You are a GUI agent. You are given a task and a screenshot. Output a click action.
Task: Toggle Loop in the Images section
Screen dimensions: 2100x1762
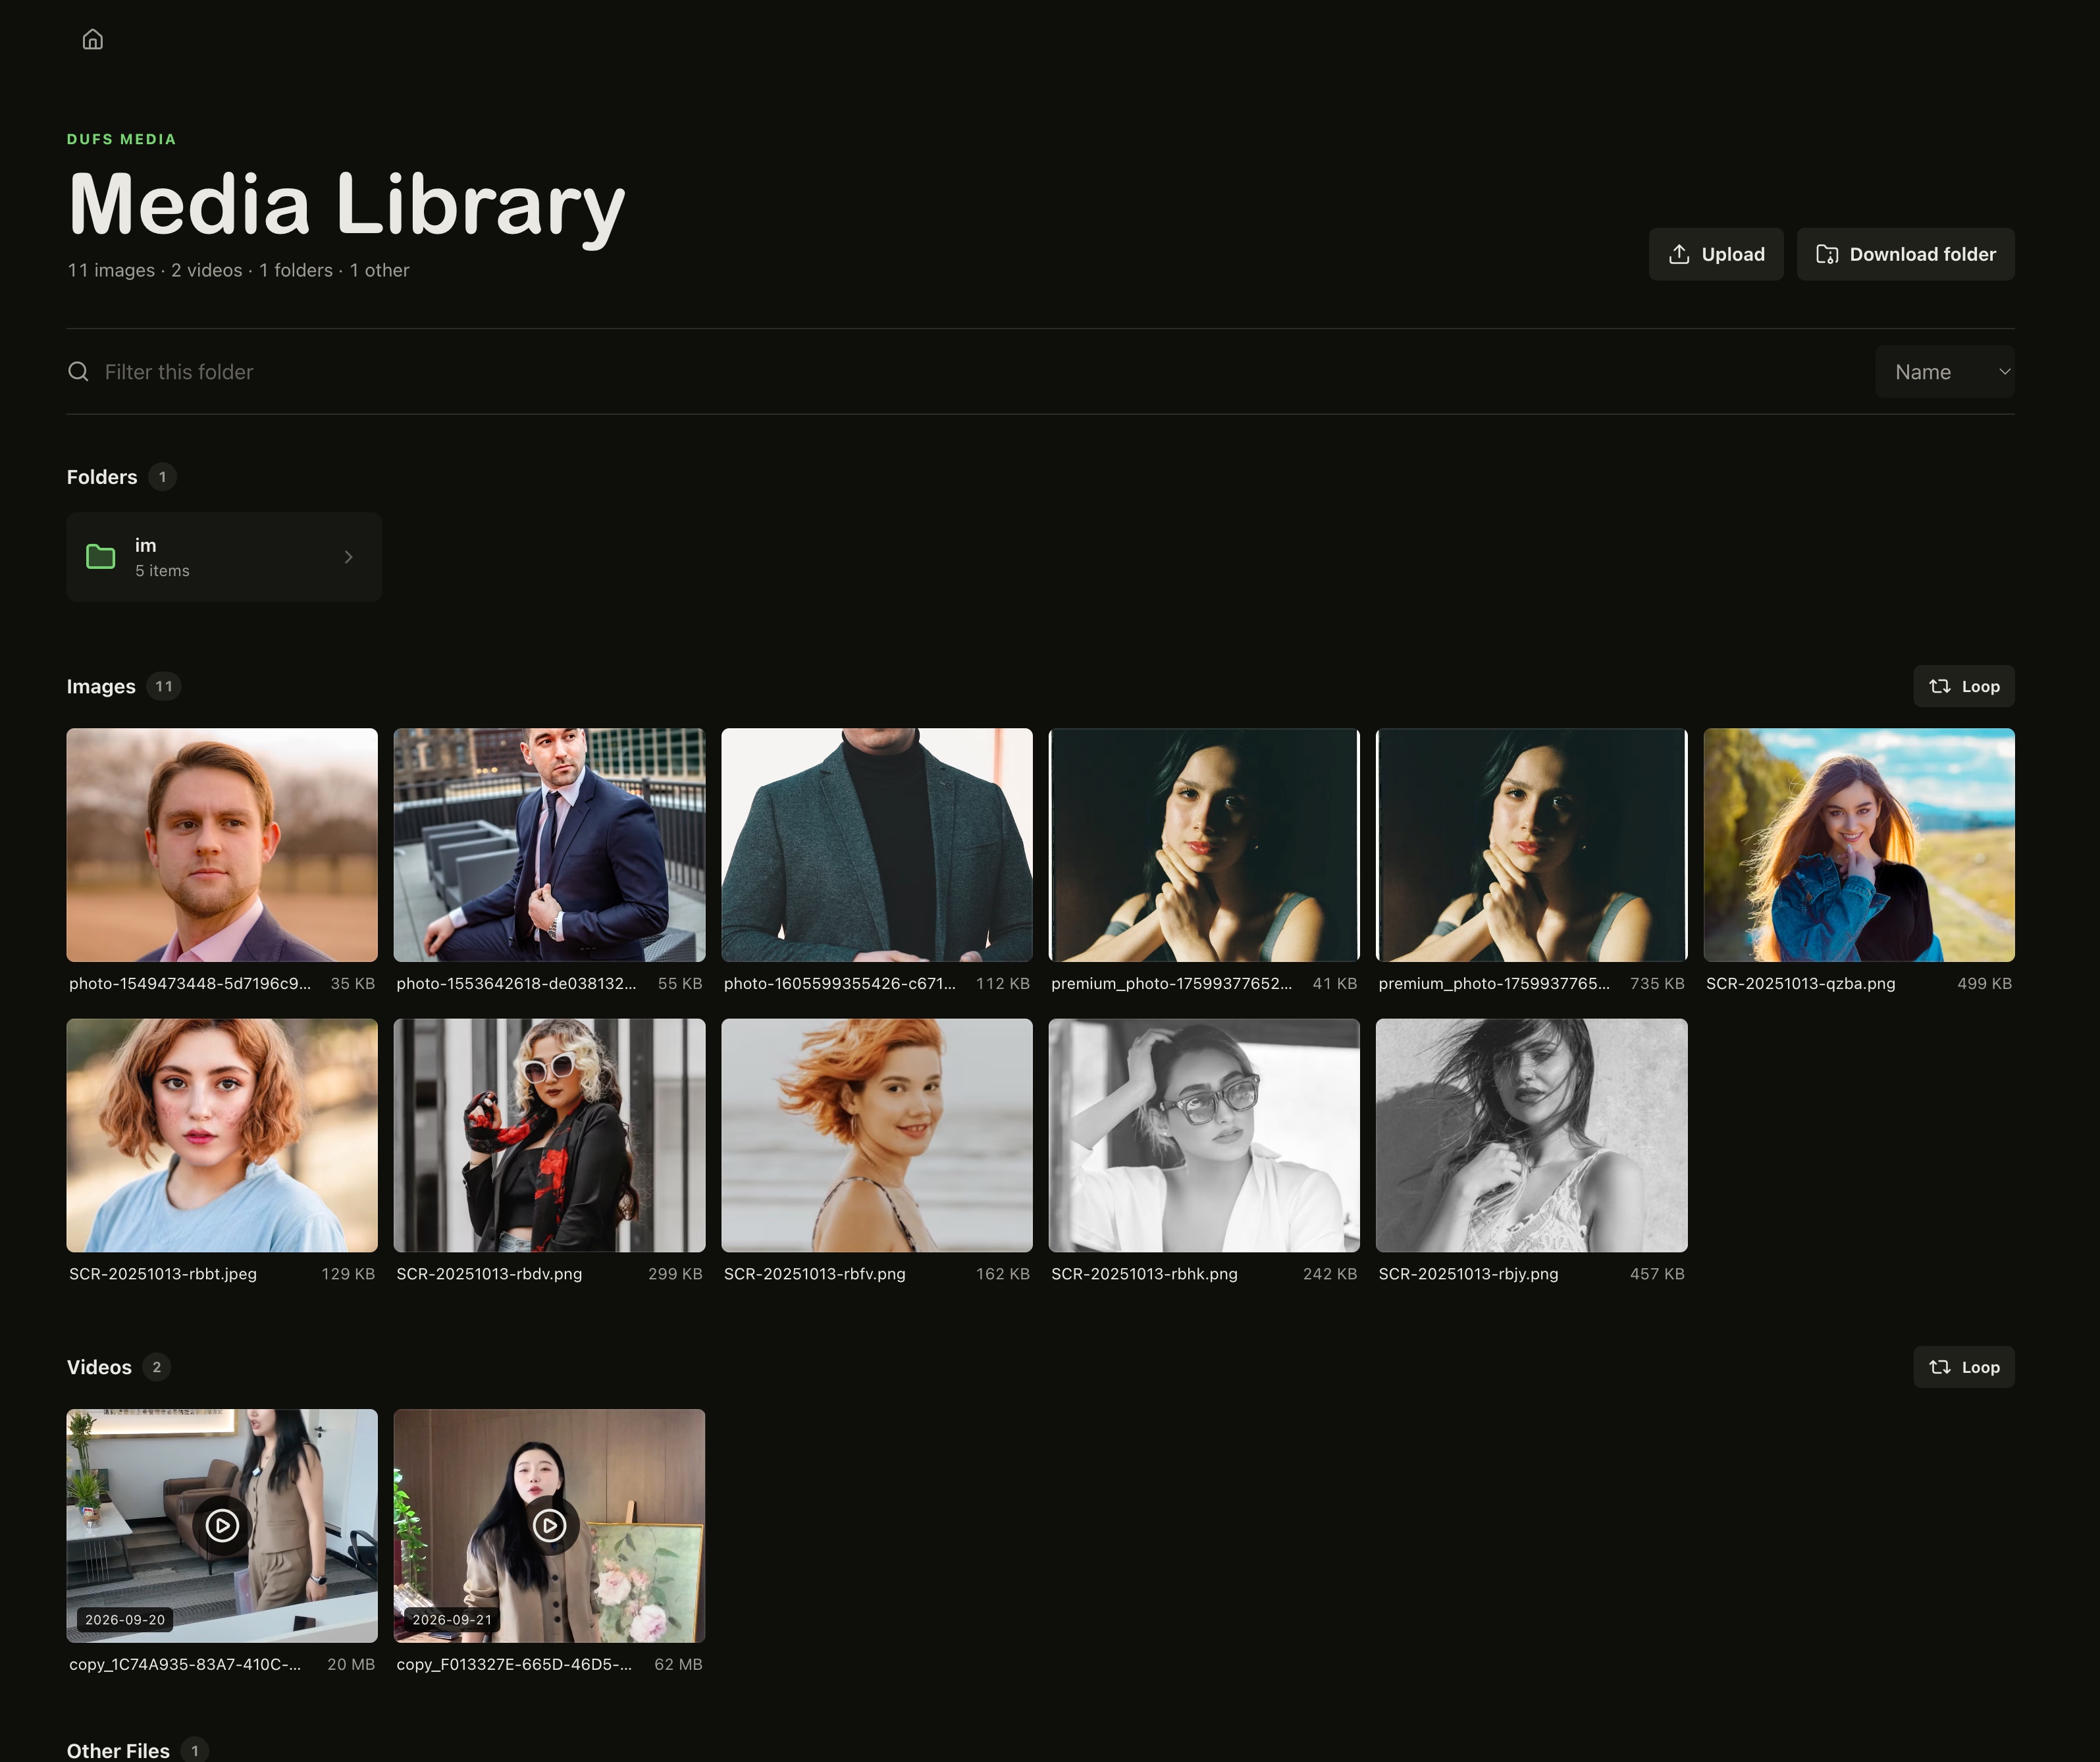coord(1964,686)
